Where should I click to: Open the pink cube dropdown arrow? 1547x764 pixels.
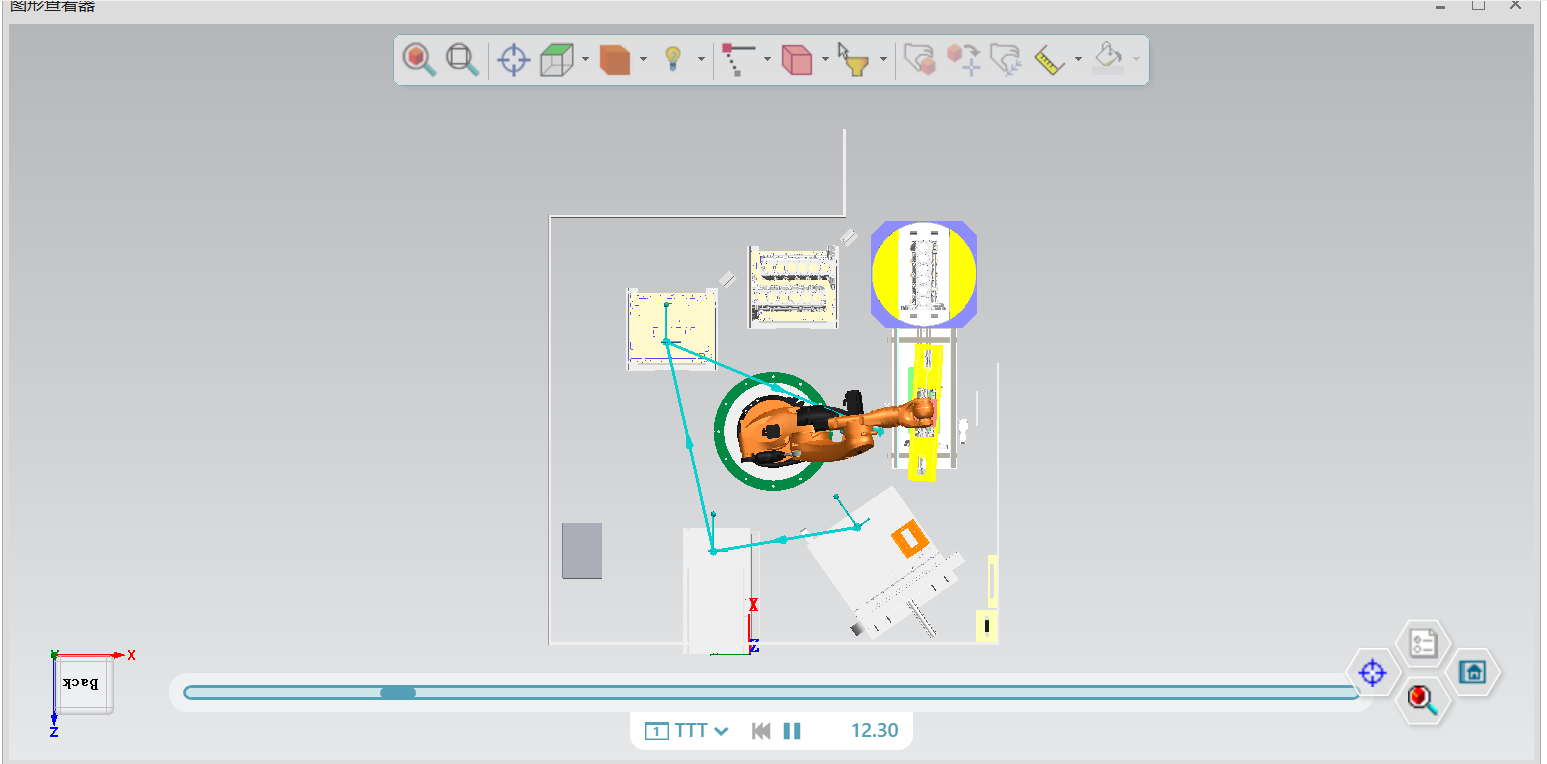pyautogui.click(x=825, y=60)
